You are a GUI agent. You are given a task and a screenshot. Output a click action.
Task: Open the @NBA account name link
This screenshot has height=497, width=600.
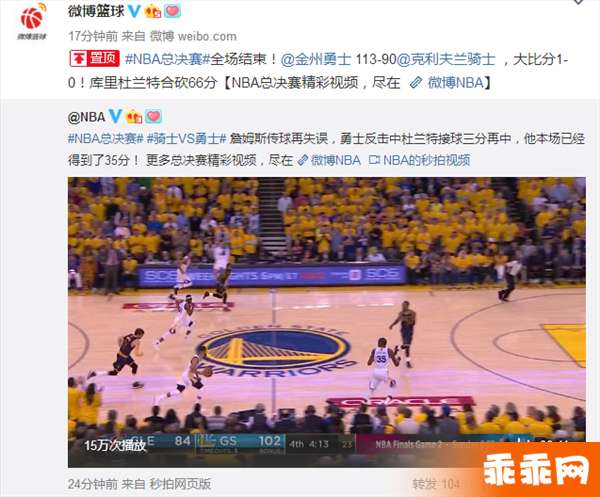86,117
